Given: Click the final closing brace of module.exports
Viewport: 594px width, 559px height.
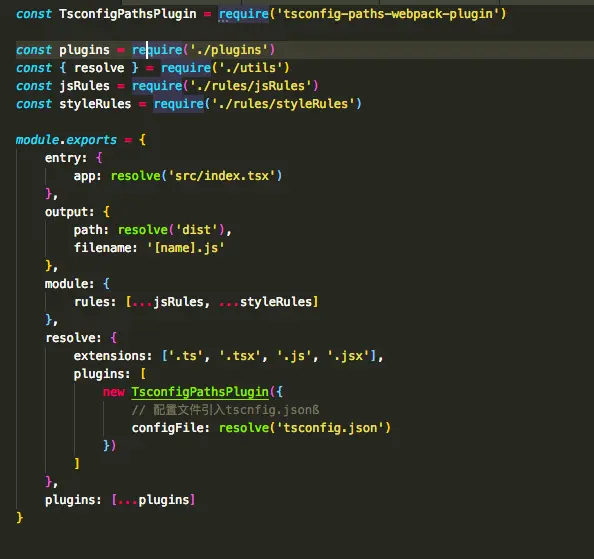Looking at the screenshot, I should tap(20, 518).
